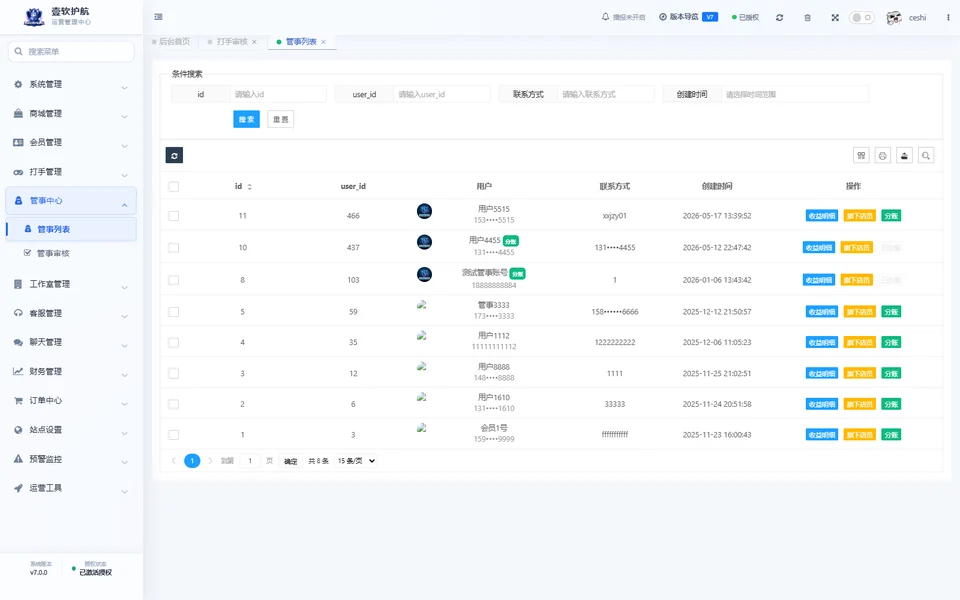Viewport: 960px width, 600px height.
Task: Click the user_id search input field
Action: click(x=441, y=94)
